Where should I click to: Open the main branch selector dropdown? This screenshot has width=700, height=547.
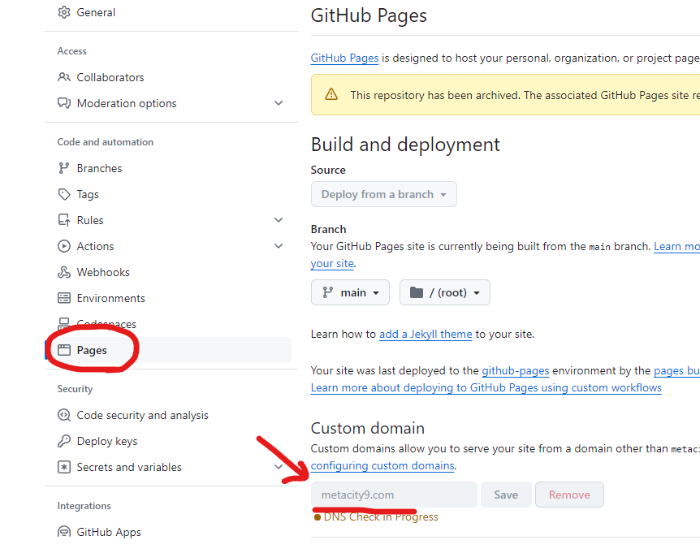(350, 293)
